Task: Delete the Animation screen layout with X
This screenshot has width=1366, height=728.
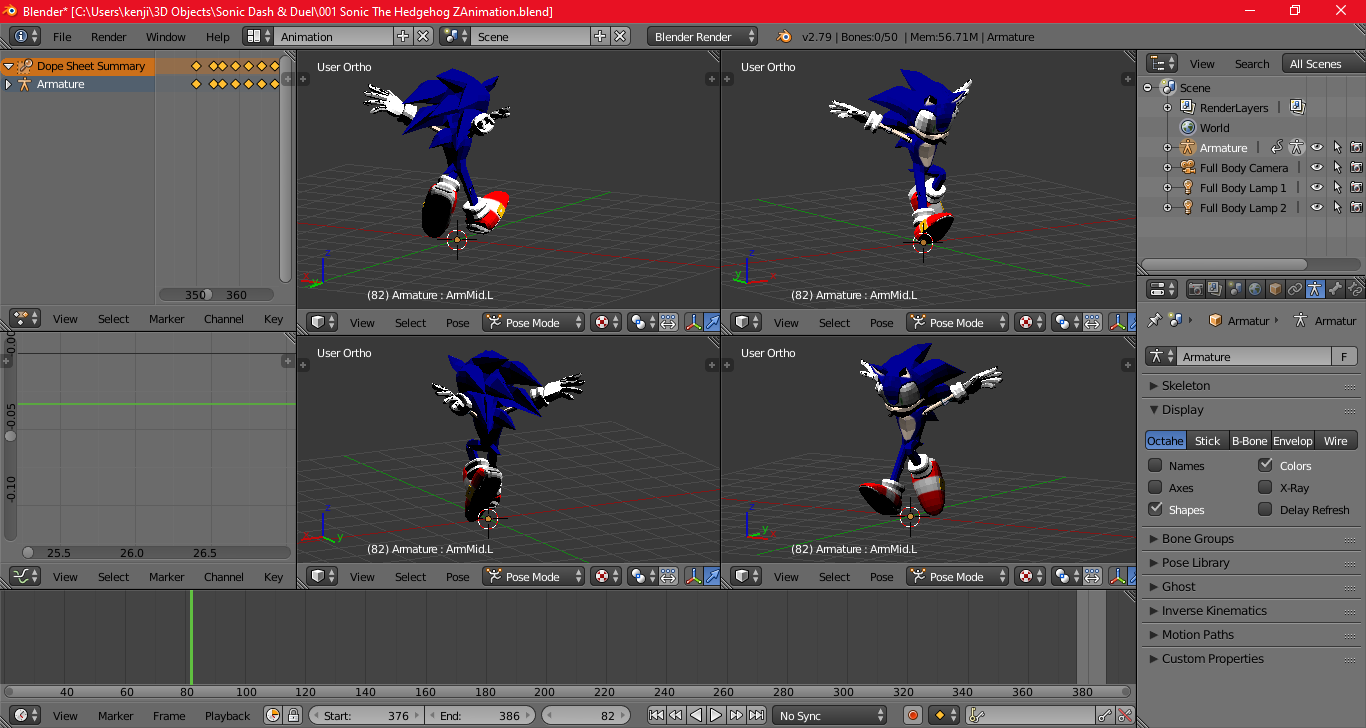Action: pyautogui.click(x=423, y=36)
